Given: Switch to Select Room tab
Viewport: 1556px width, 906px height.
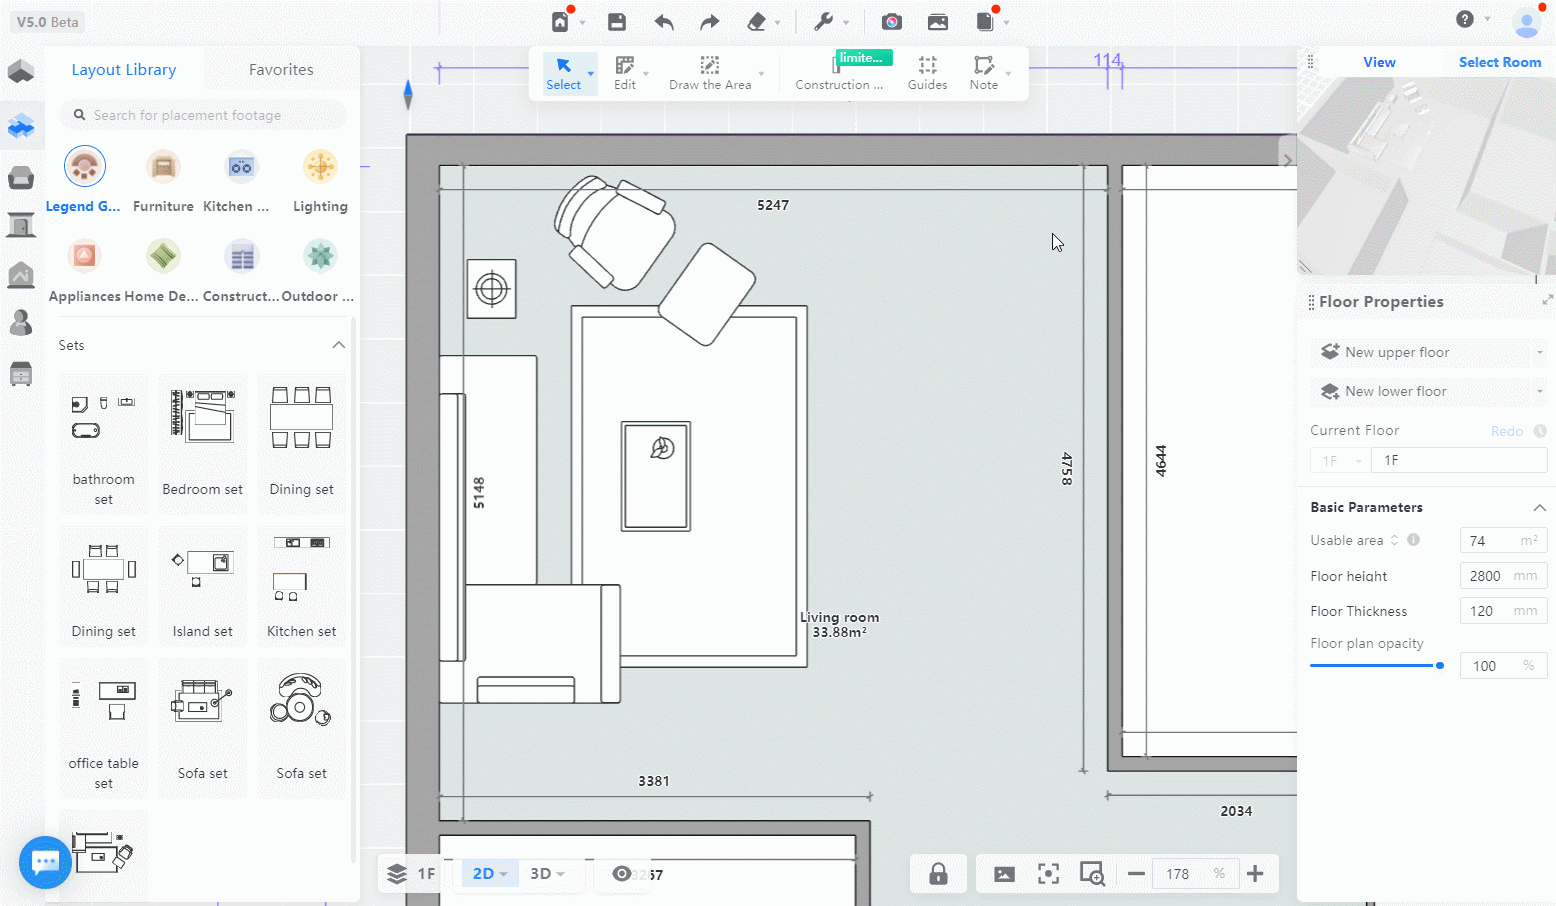Looking at the screenshot, I should [1499, 62].
